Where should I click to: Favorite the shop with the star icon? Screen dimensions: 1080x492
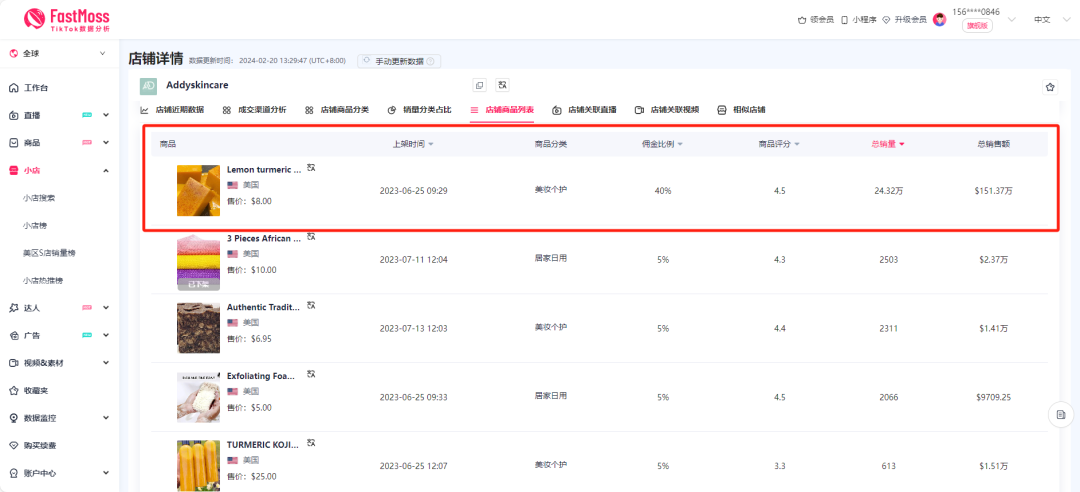1050,87
